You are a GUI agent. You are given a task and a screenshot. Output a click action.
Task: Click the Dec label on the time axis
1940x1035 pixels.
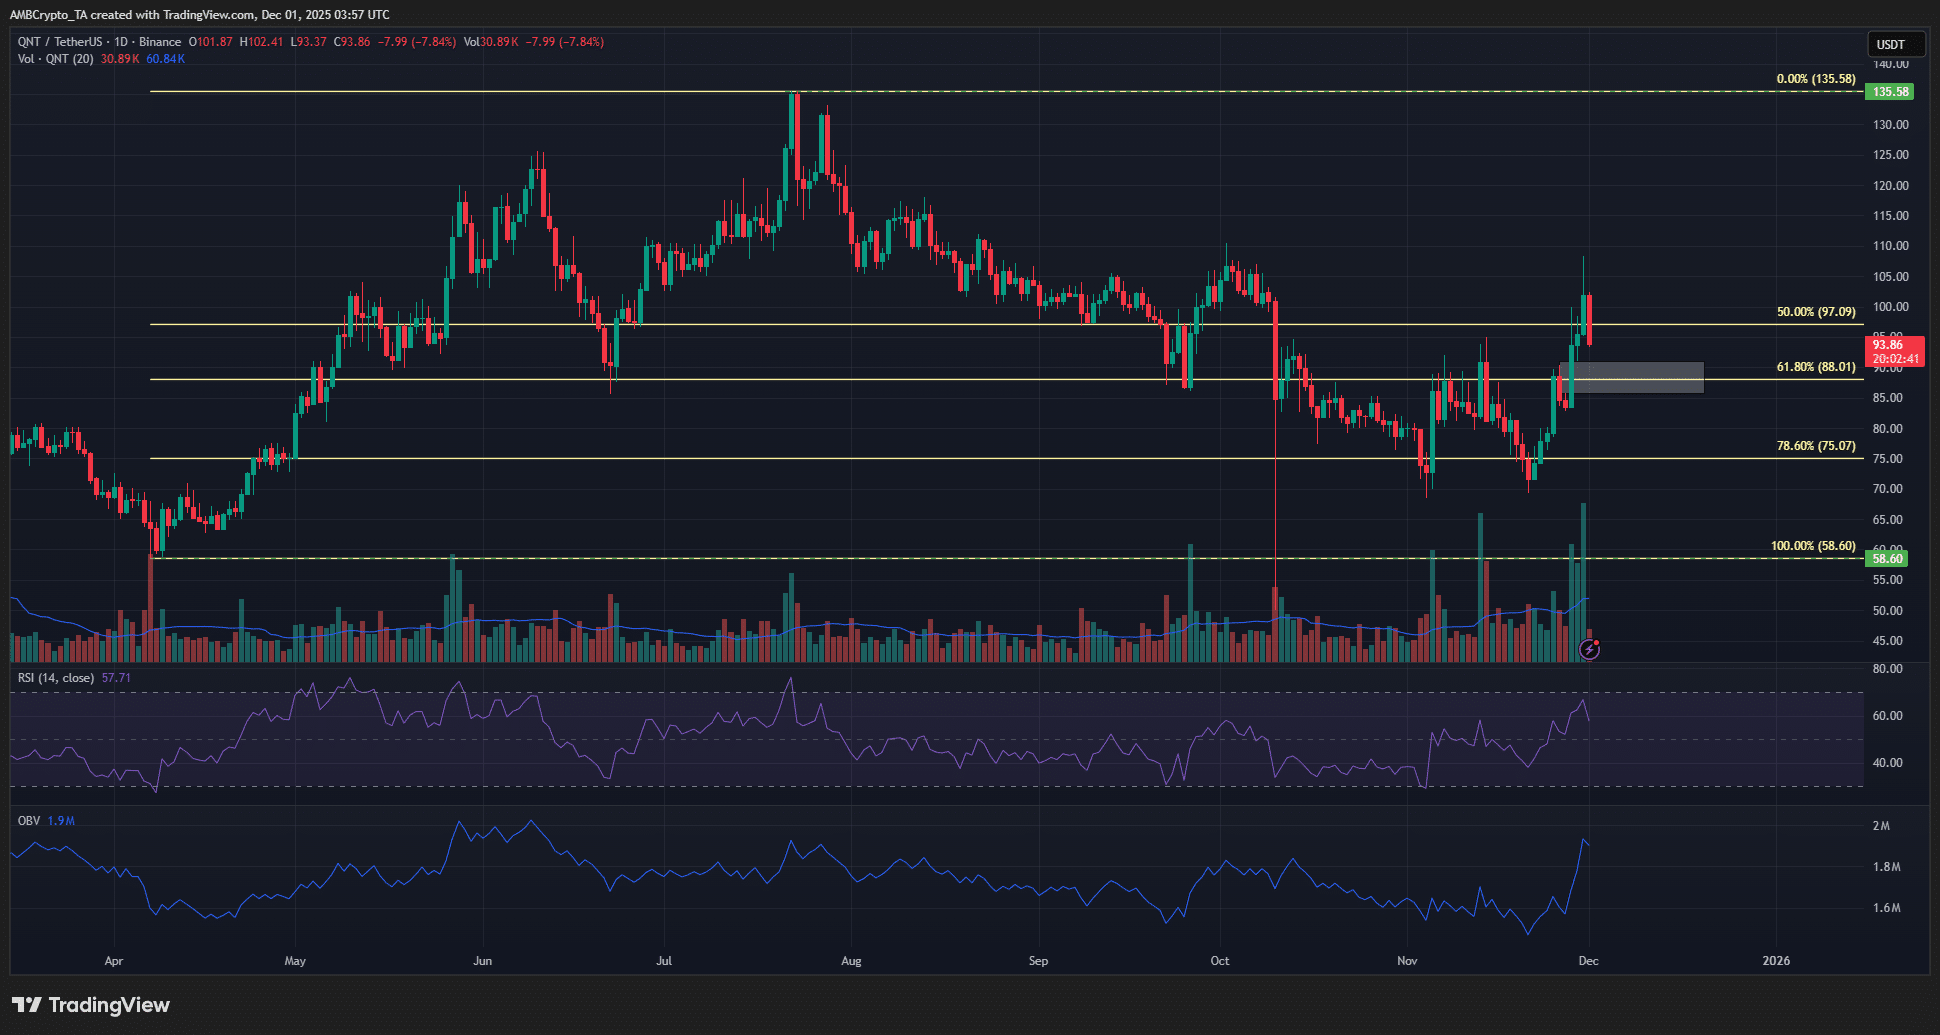[x=1589, y=960]
